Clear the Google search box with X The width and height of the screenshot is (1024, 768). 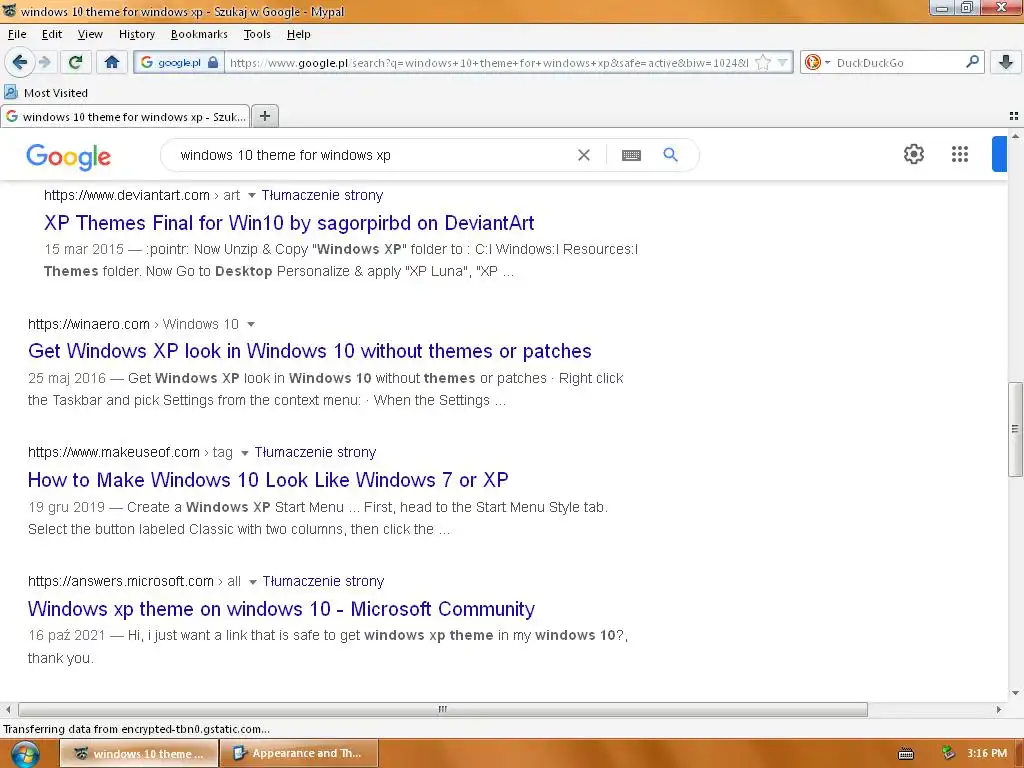(584, 155)
